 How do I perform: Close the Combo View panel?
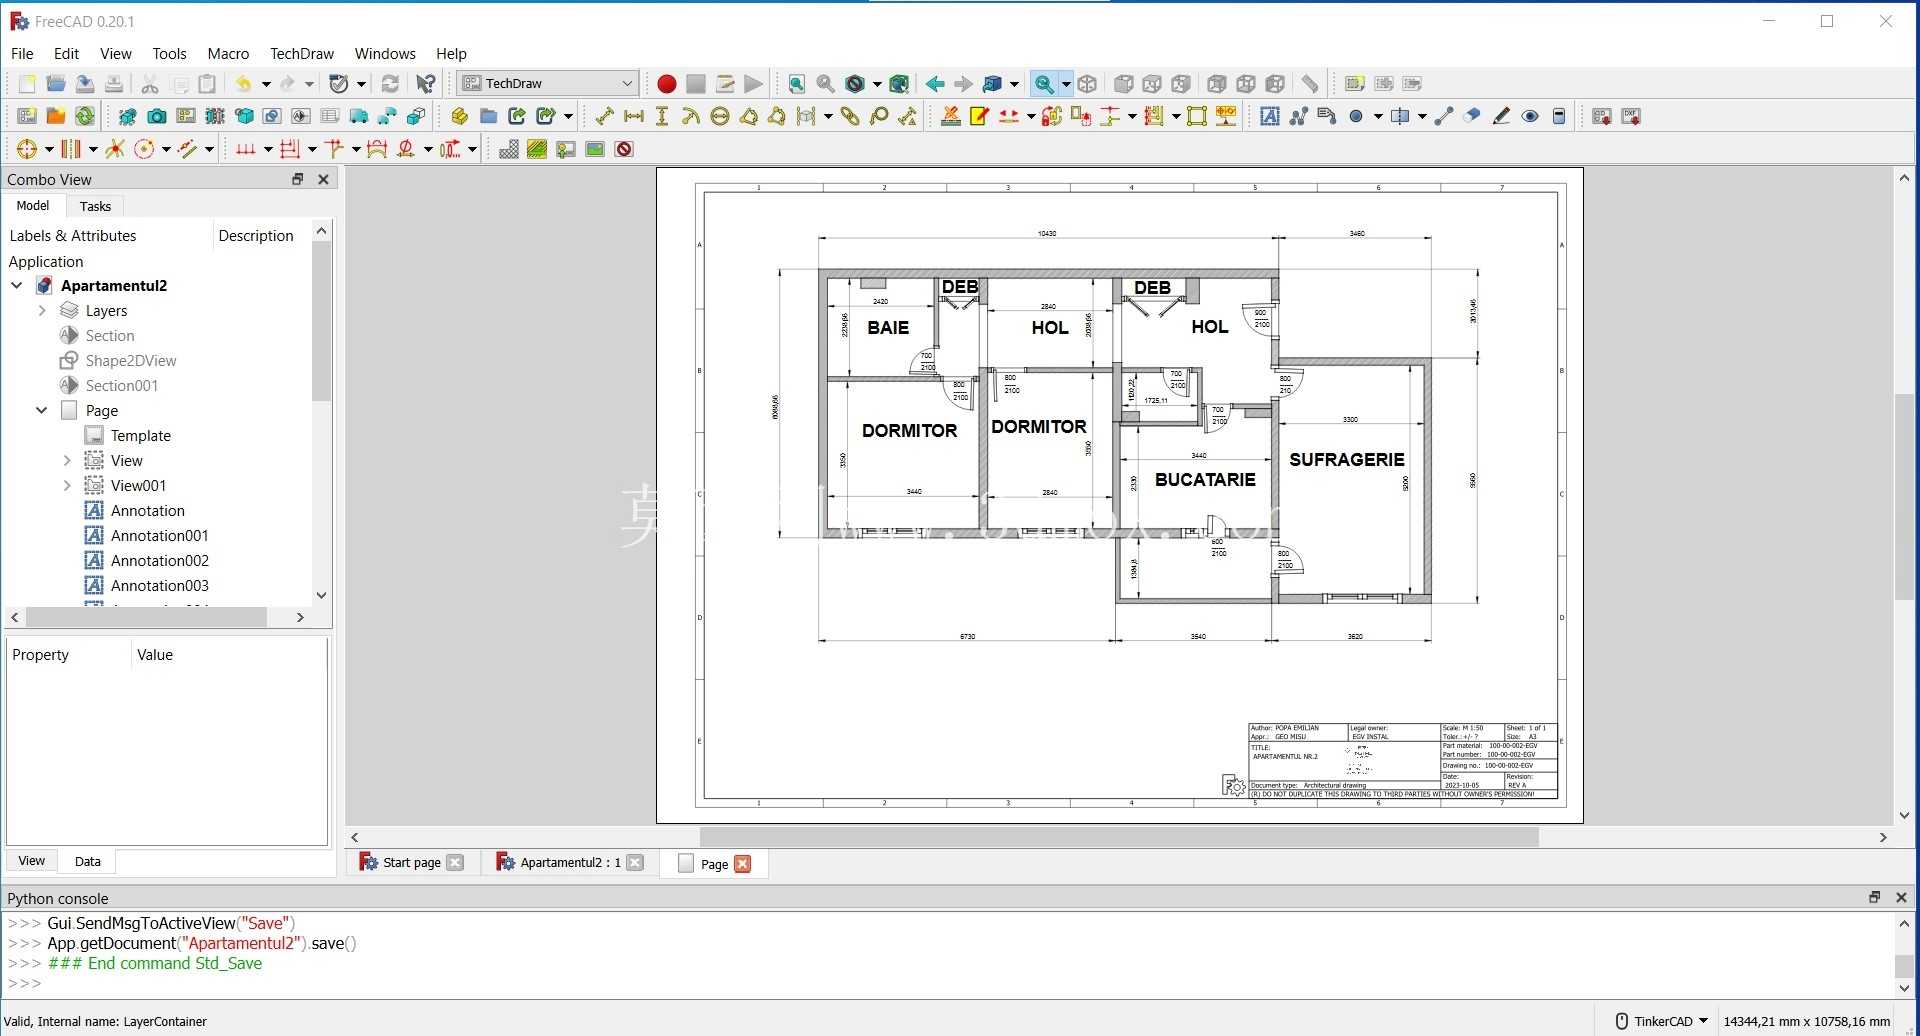click(323, 179)
